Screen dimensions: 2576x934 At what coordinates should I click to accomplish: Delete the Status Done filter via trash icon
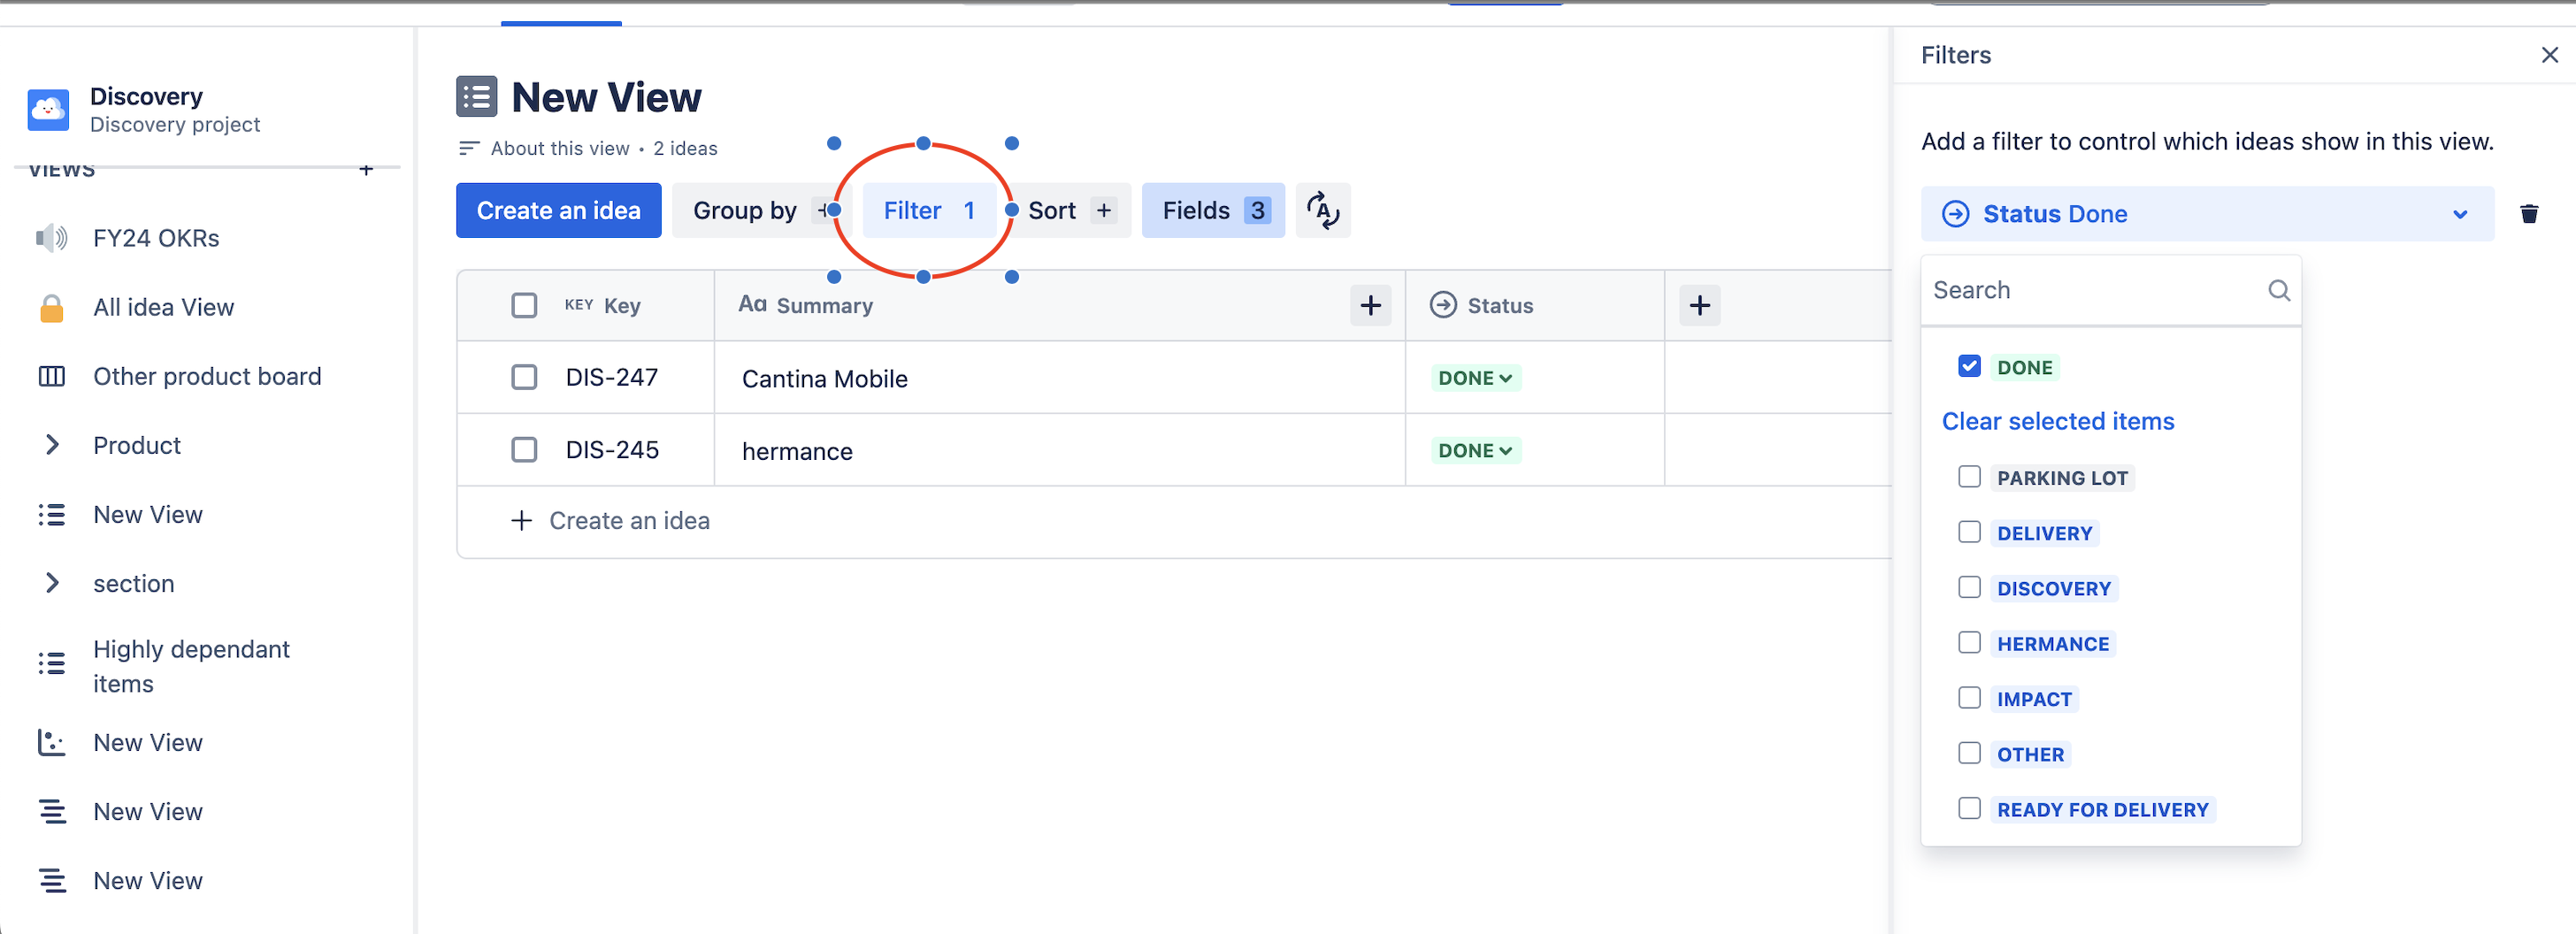(x=2530, y=213)
